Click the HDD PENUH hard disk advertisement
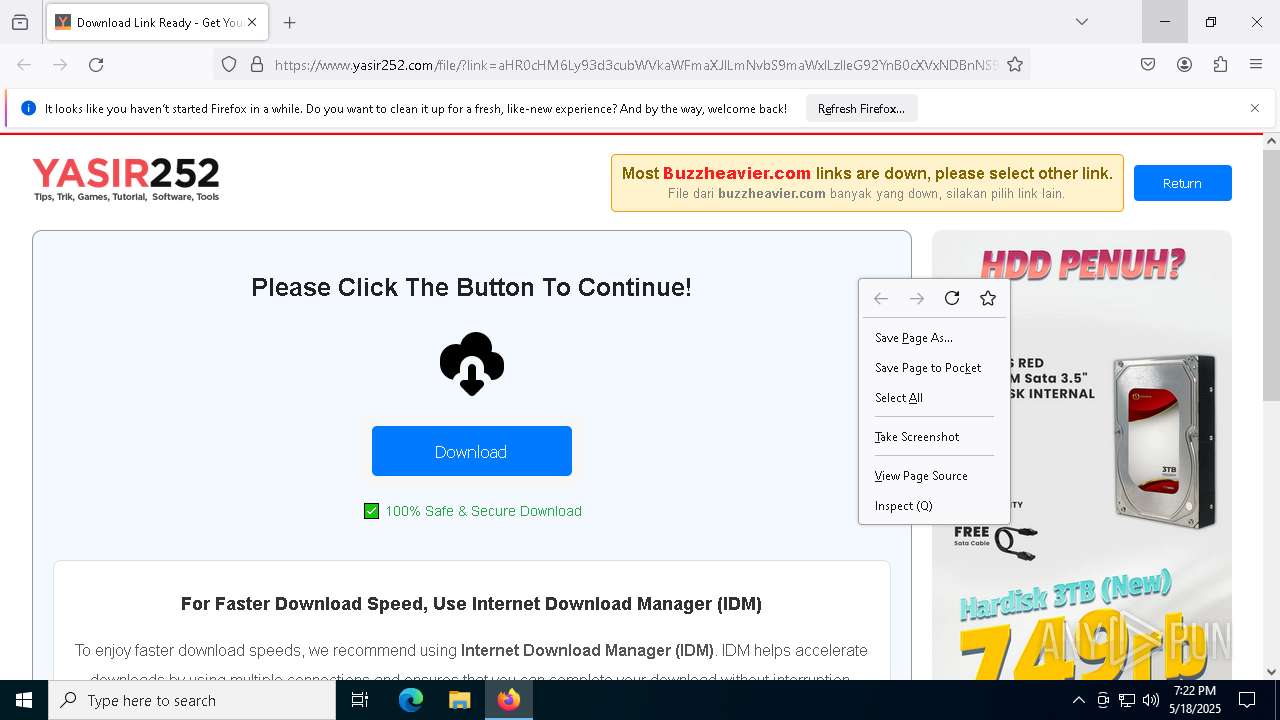 [x=1082, y=455]
